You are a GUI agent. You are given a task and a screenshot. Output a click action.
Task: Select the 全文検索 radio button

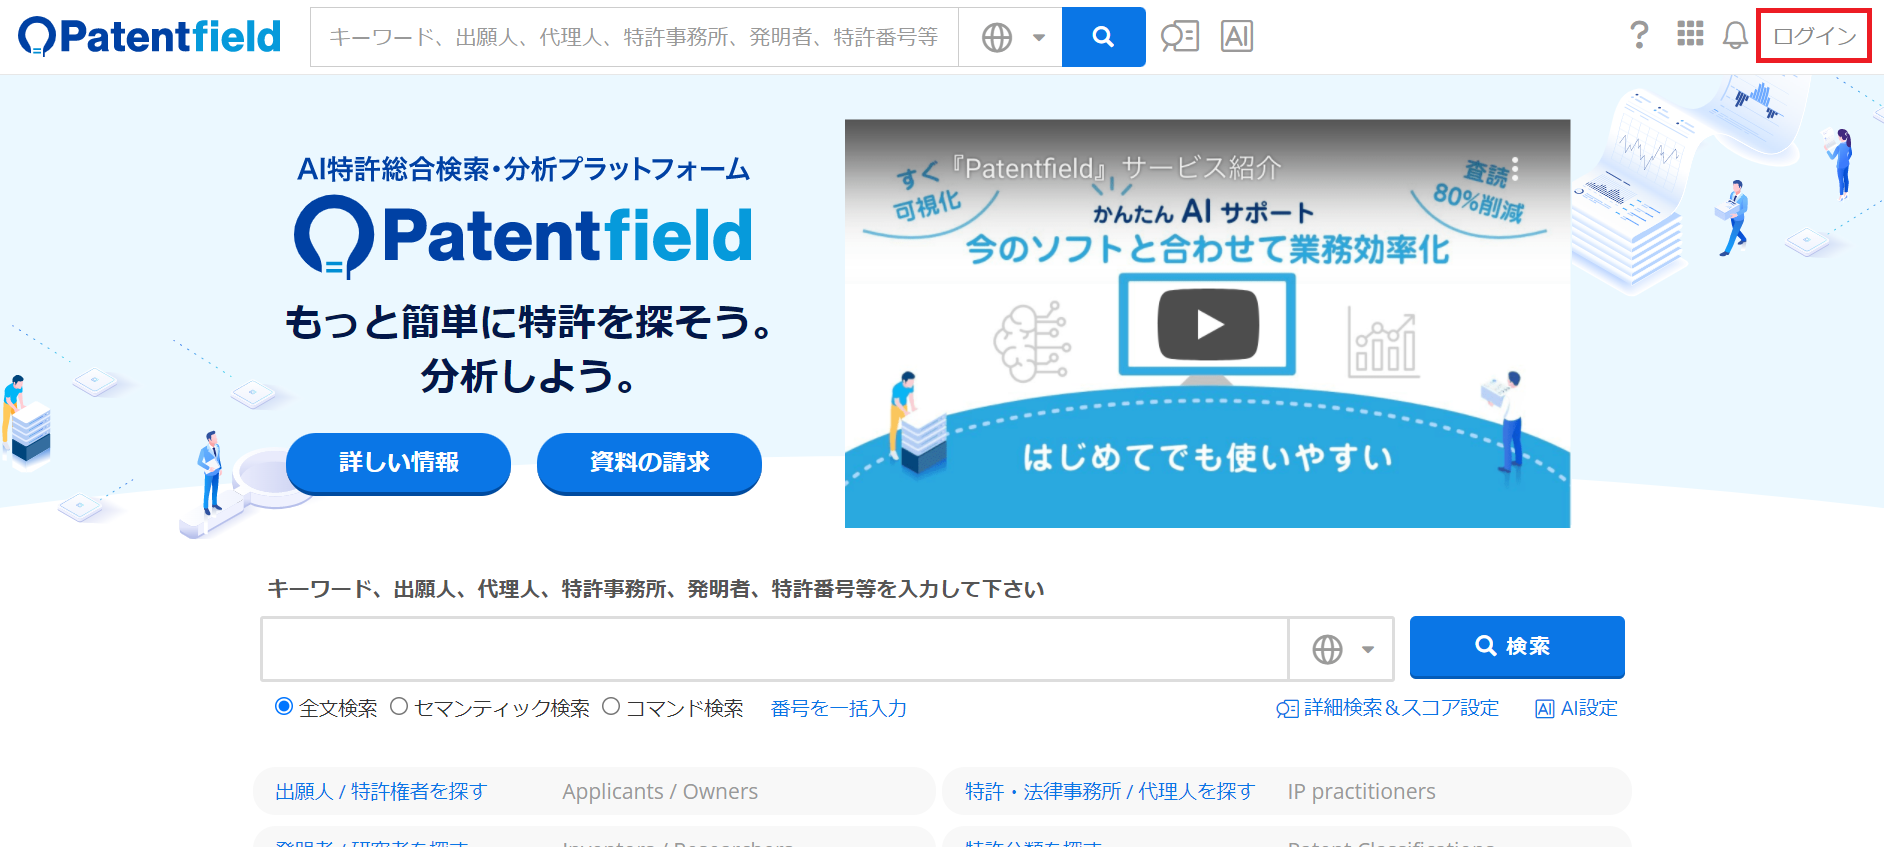coord(284,707)
